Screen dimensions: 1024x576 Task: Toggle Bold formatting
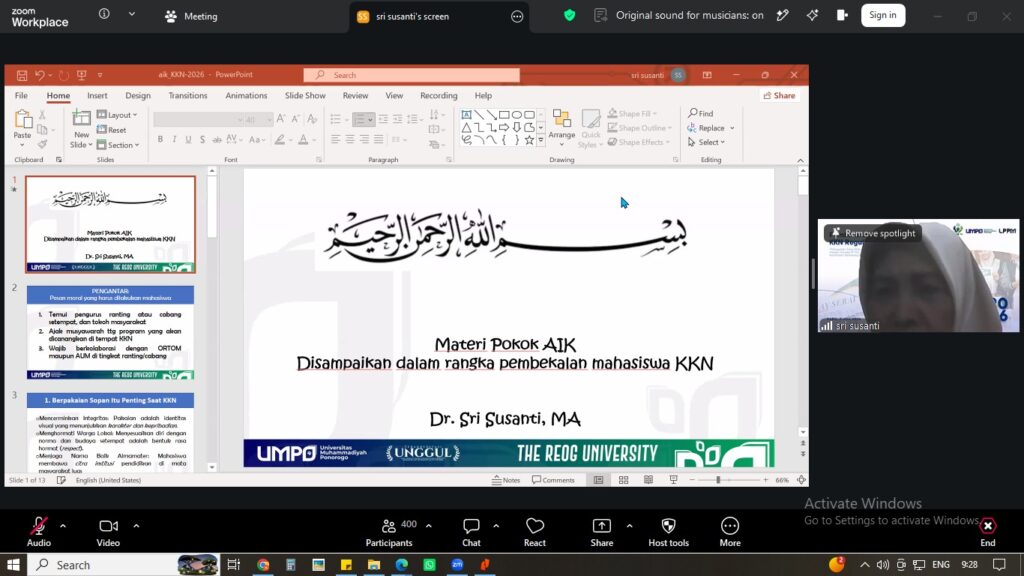[x=160, y=139]
